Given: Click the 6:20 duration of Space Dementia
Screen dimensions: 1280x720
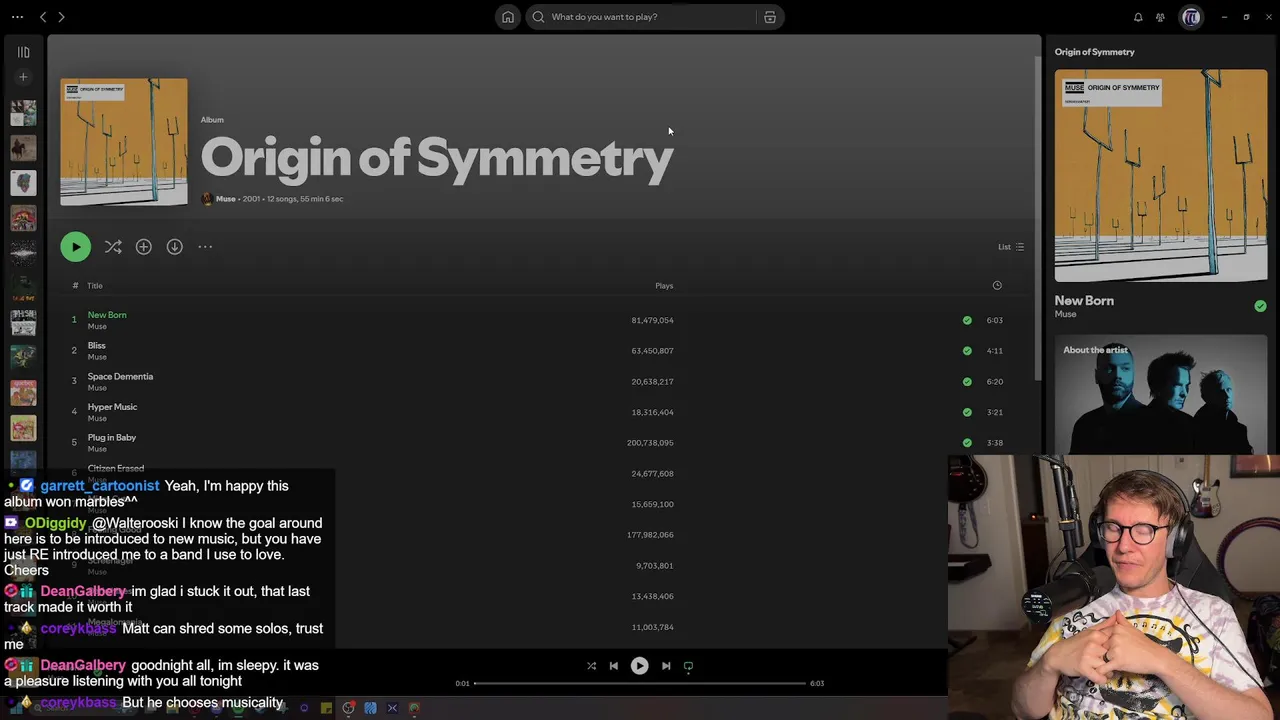Looking at the screenshot, I should (x=995, y=382).
